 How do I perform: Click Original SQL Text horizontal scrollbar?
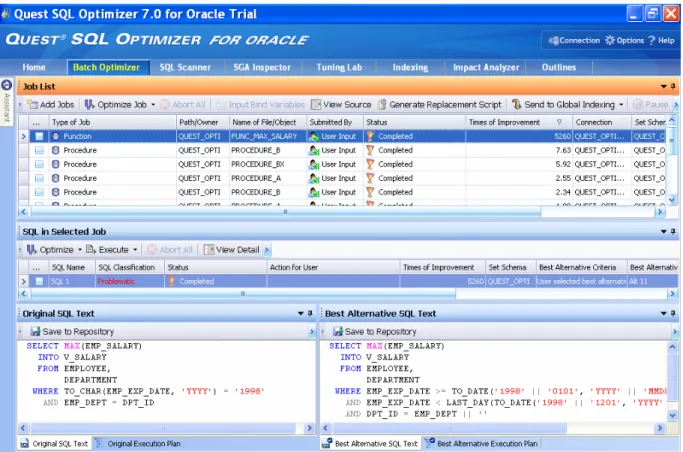(x=166, y=428)
